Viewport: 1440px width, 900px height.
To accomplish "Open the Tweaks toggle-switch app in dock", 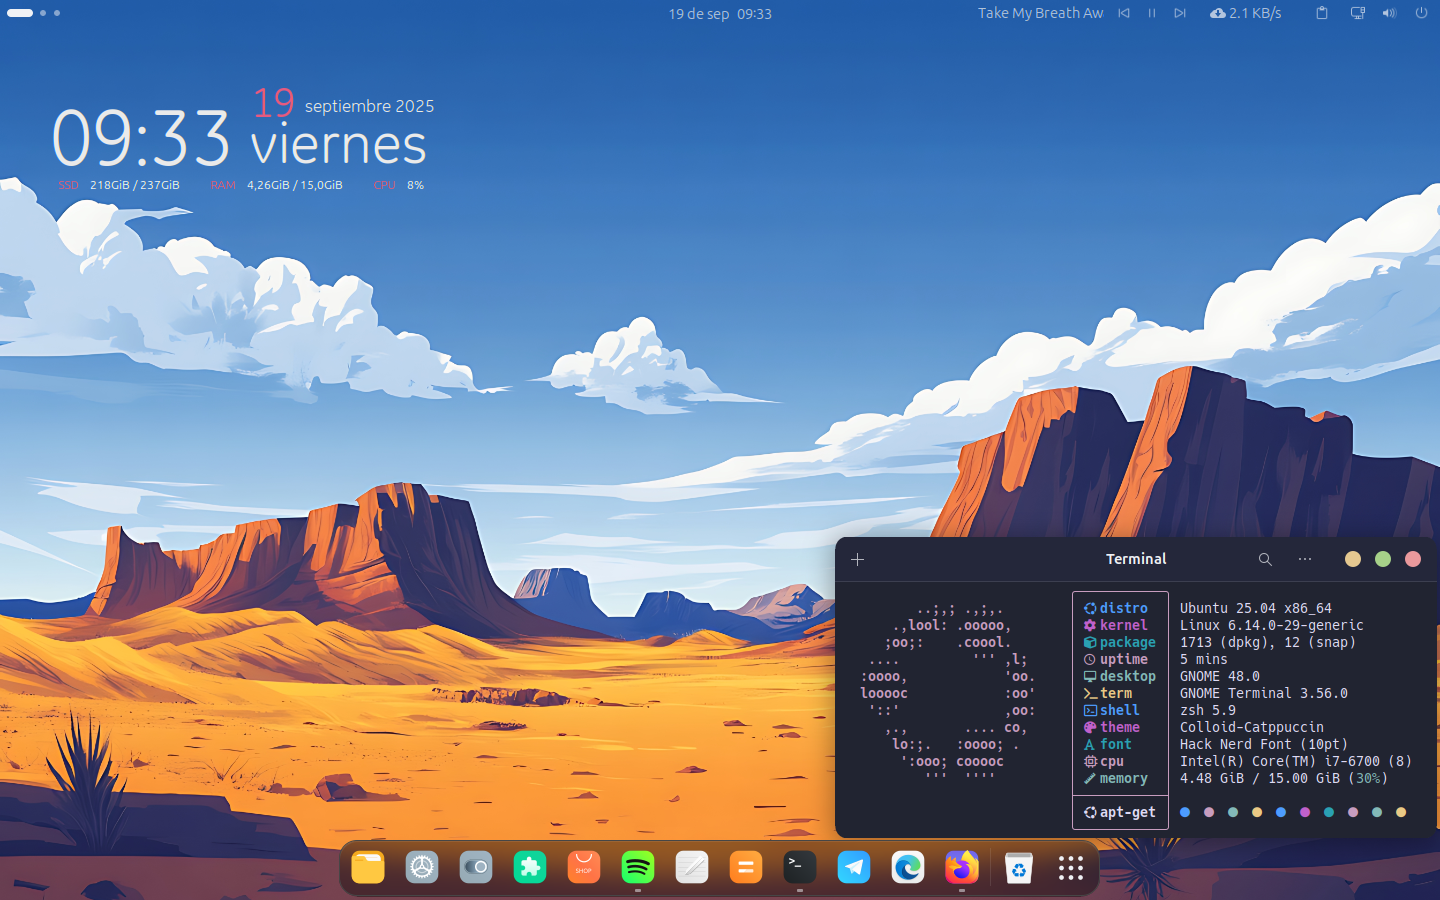I will 476,867.
